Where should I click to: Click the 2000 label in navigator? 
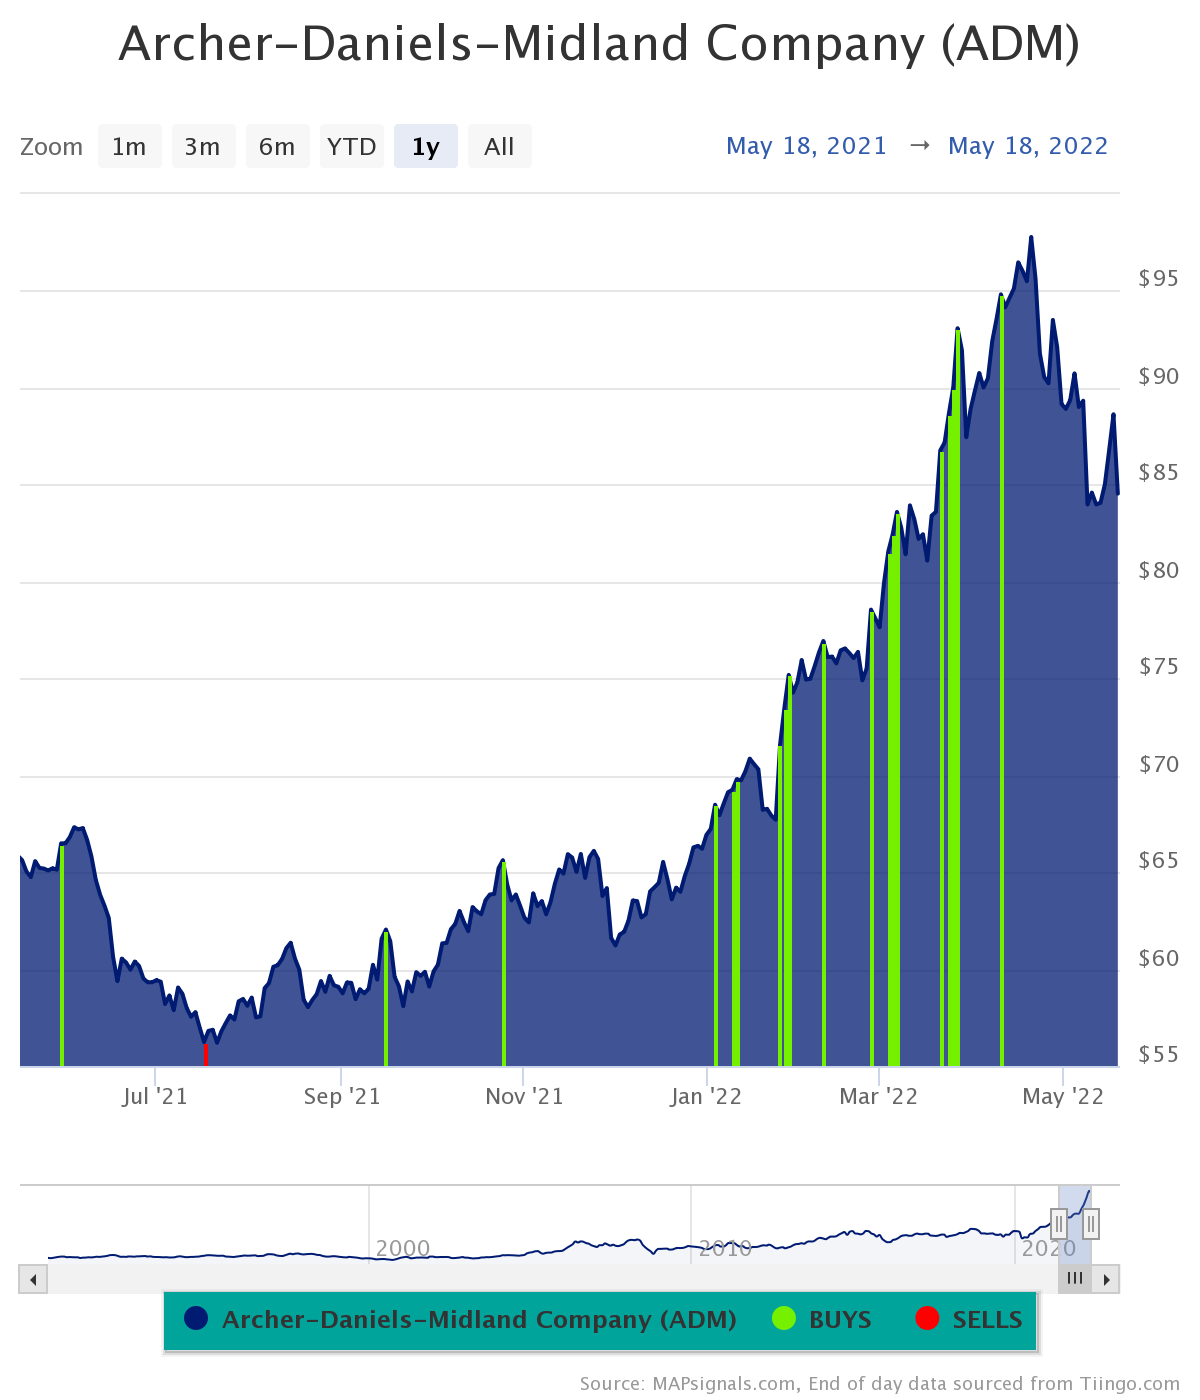403,1248
